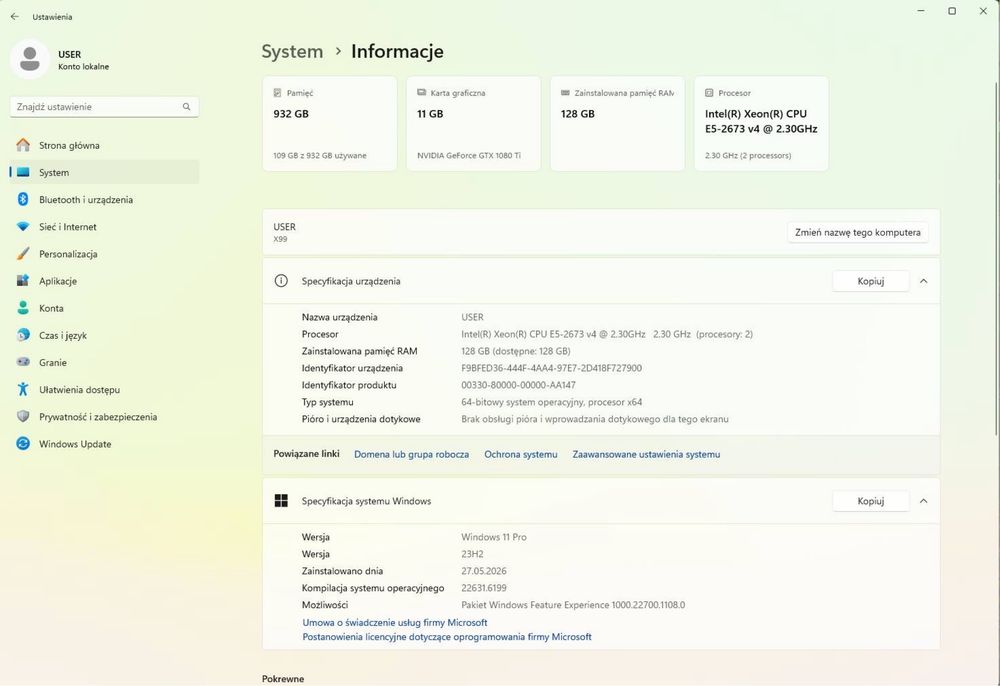The image size is (1000, 686).
Task: Click the Ułatwienia dostępu accessibility icon
Action: [23, 390]
